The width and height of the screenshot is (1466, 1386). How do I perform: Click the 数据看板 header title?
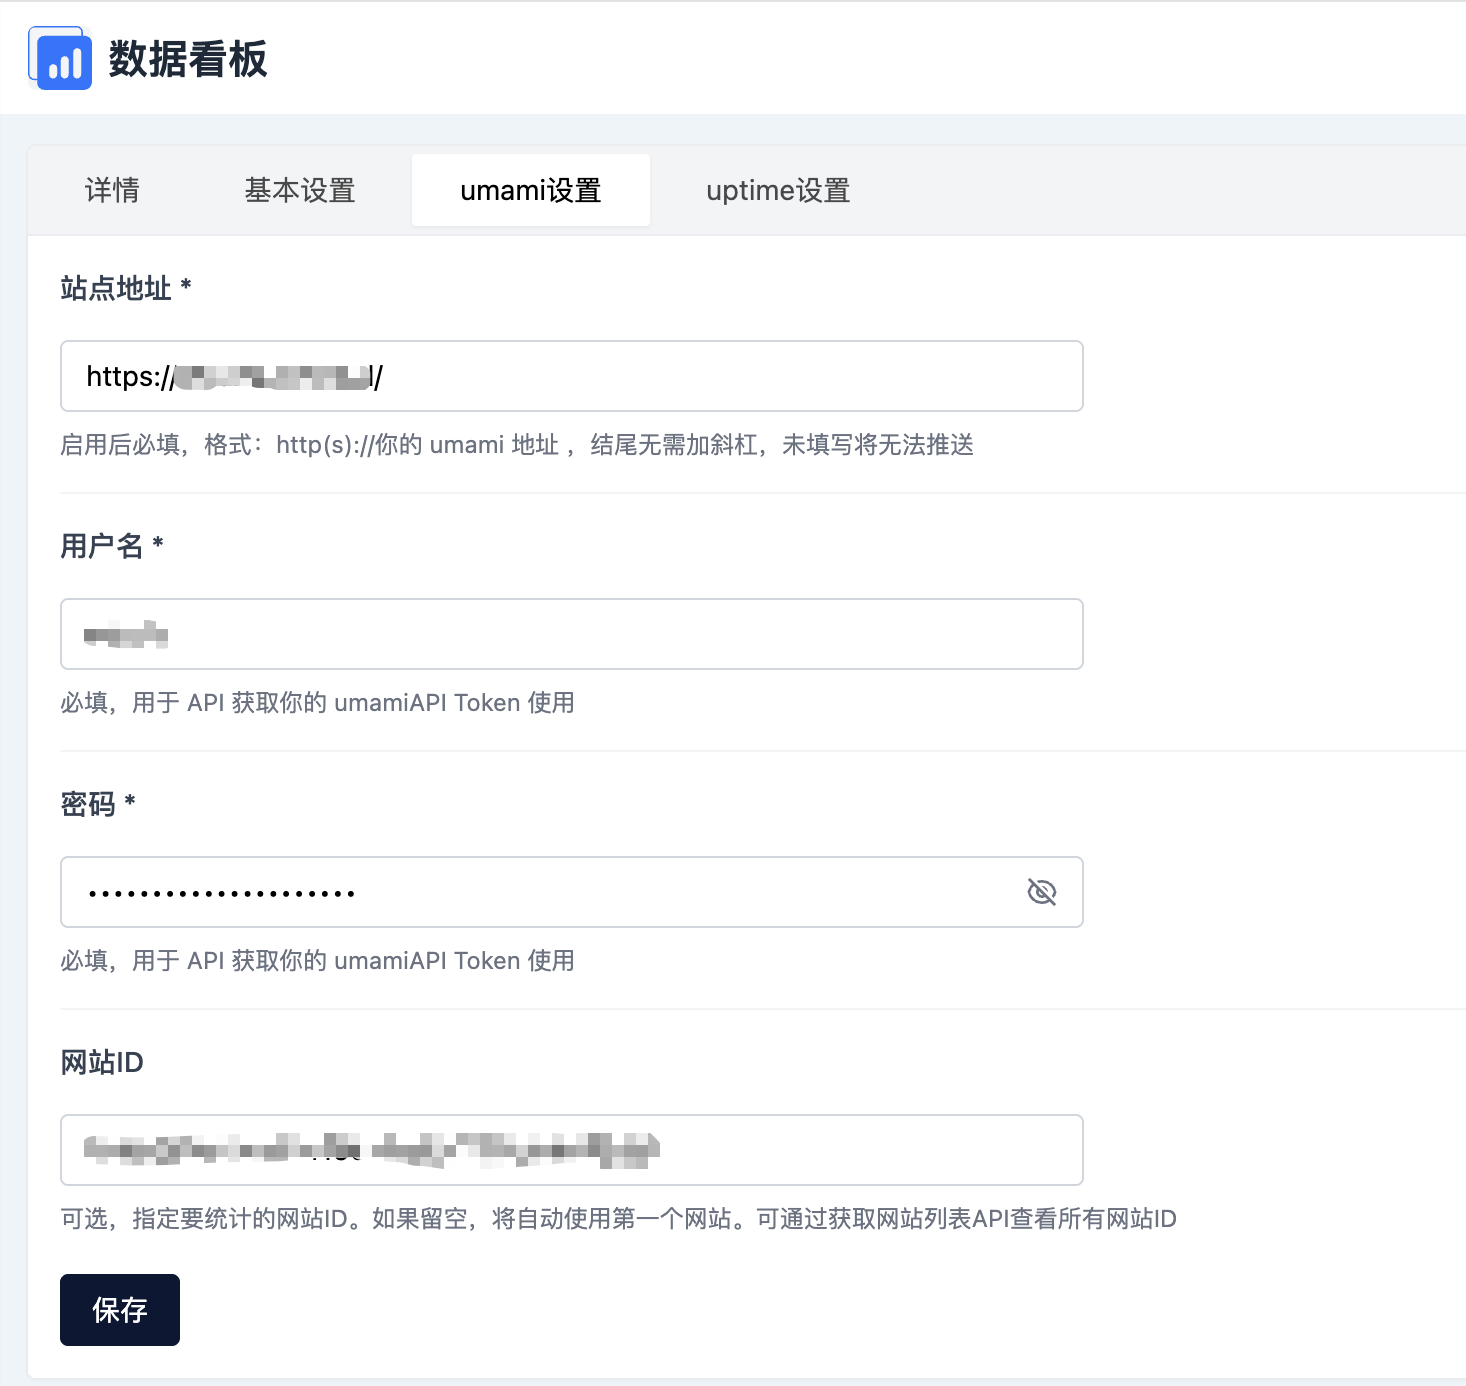click(188, 59)
